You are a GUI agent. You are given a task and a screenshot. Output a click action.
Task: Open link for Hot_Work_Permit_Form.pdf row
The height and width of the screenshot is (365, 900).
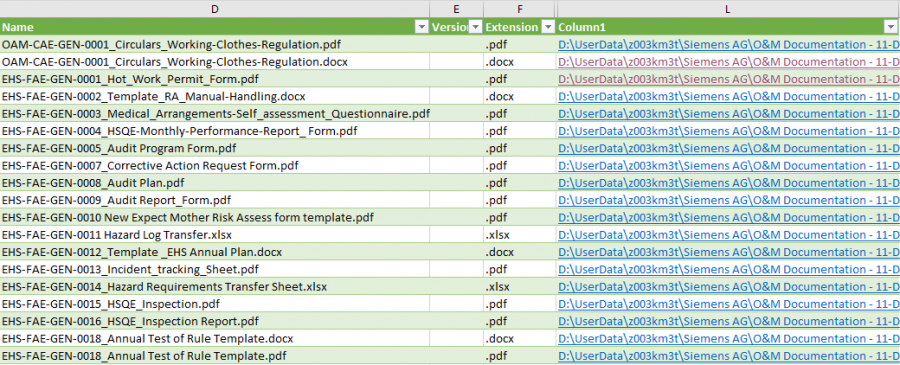[728, 79]
